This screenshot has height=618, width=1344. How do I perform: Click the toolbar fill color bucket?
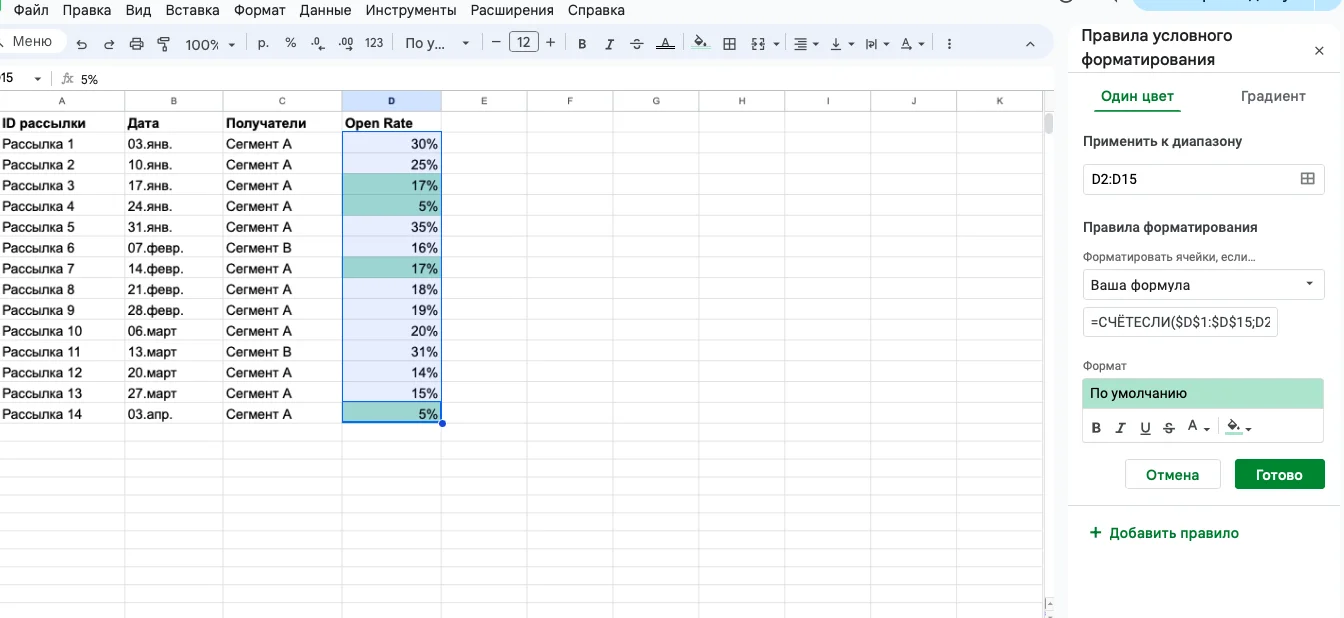(700, 43)
